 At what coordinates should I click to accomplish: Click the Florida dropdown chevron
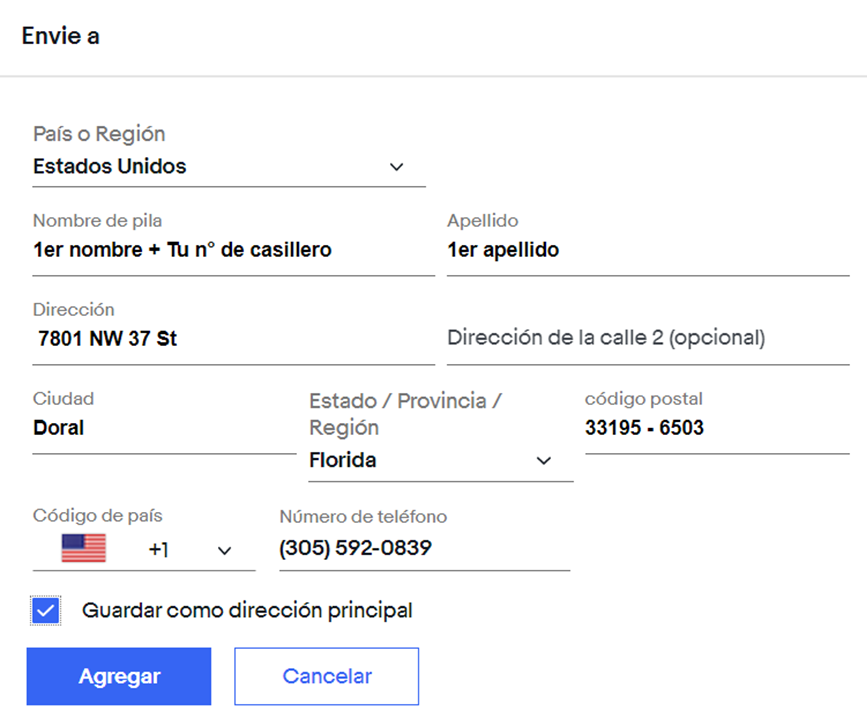pyautogui.click(x=544, y=460)
